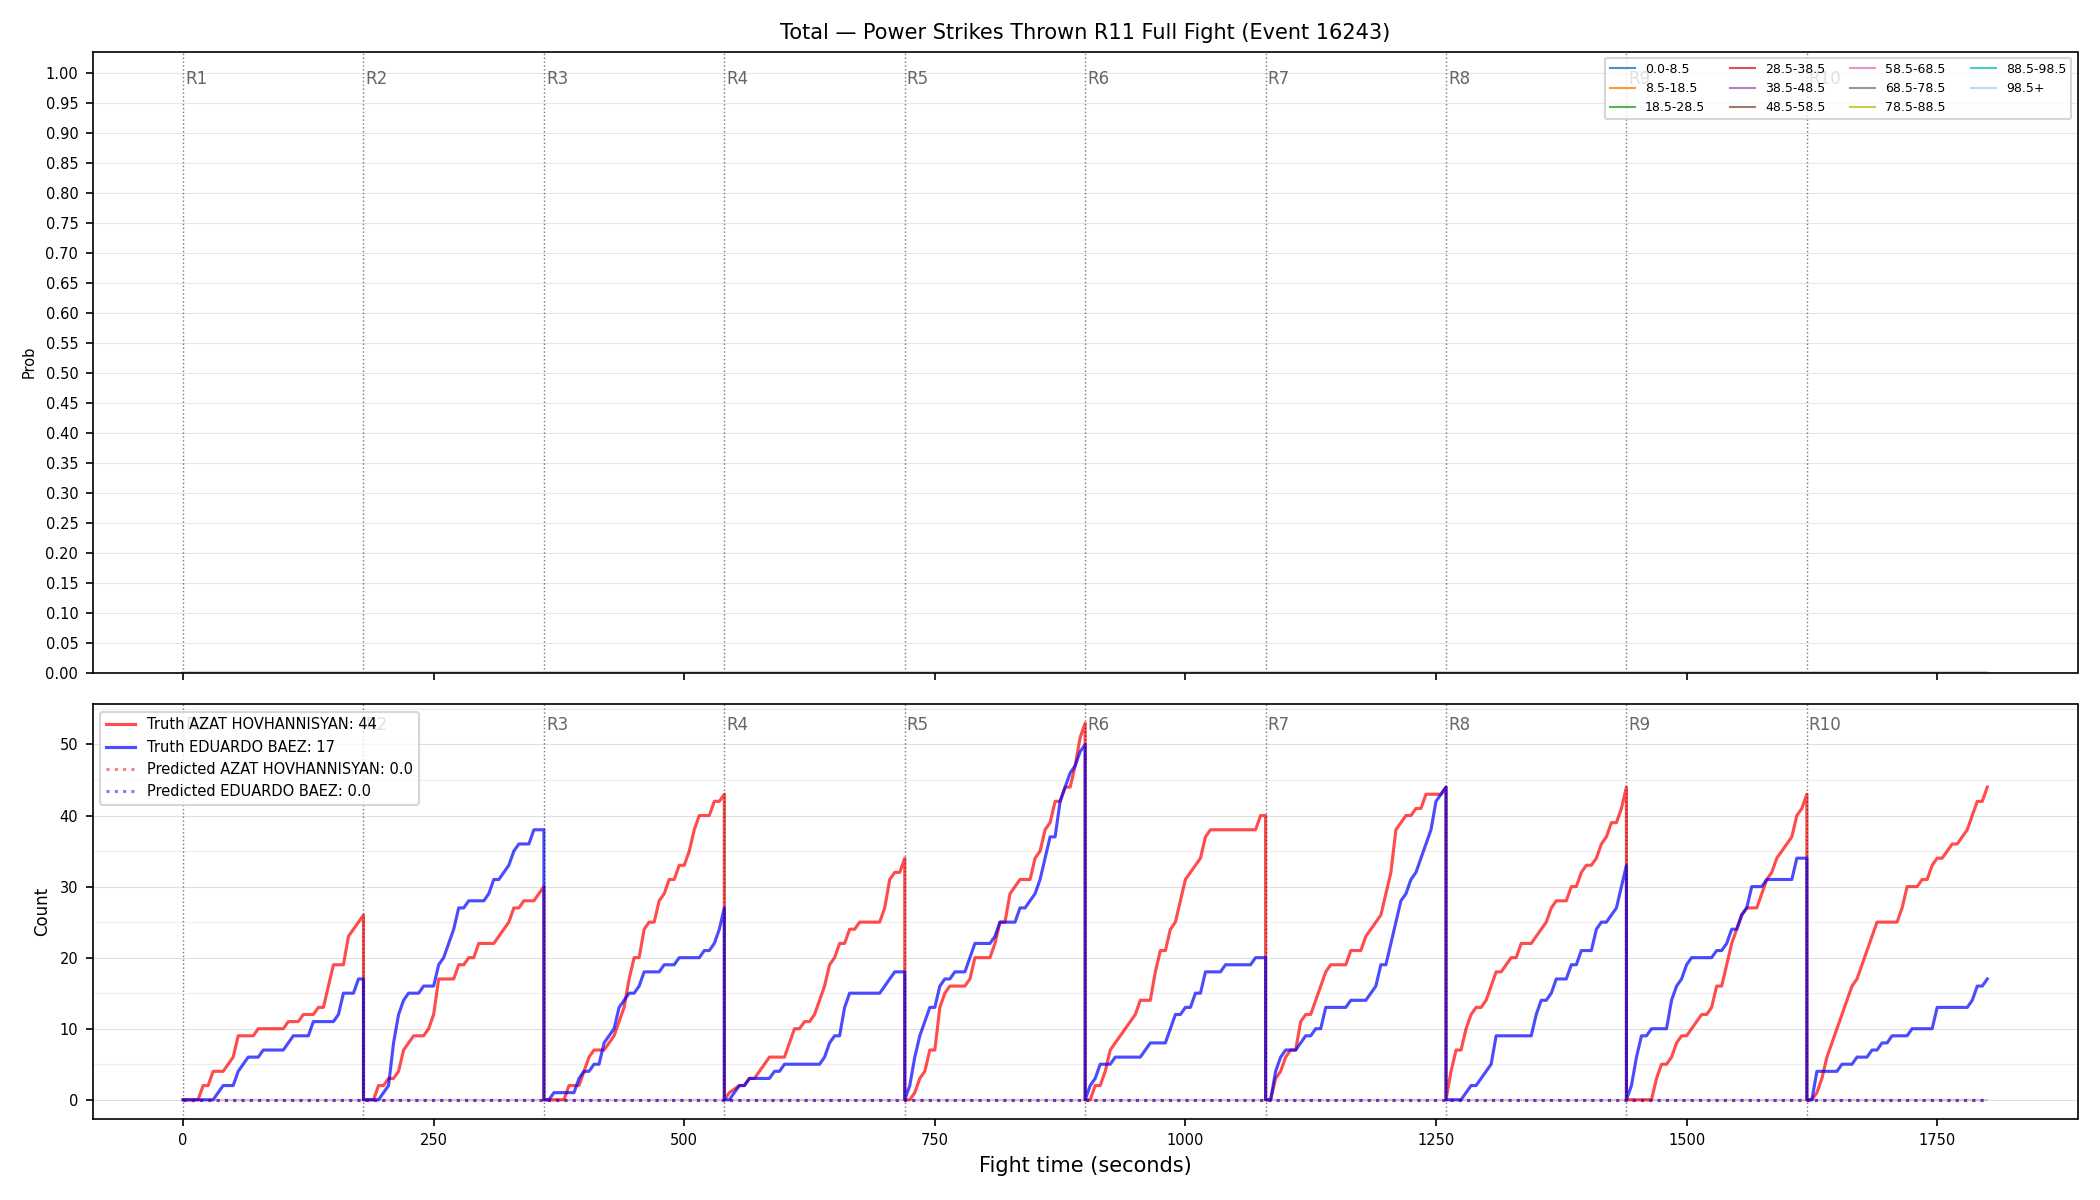Click the '1000' tick on the fight time axis
The height and width of the screenshot is (1200, 2100).
(x=1185, y=1139)
